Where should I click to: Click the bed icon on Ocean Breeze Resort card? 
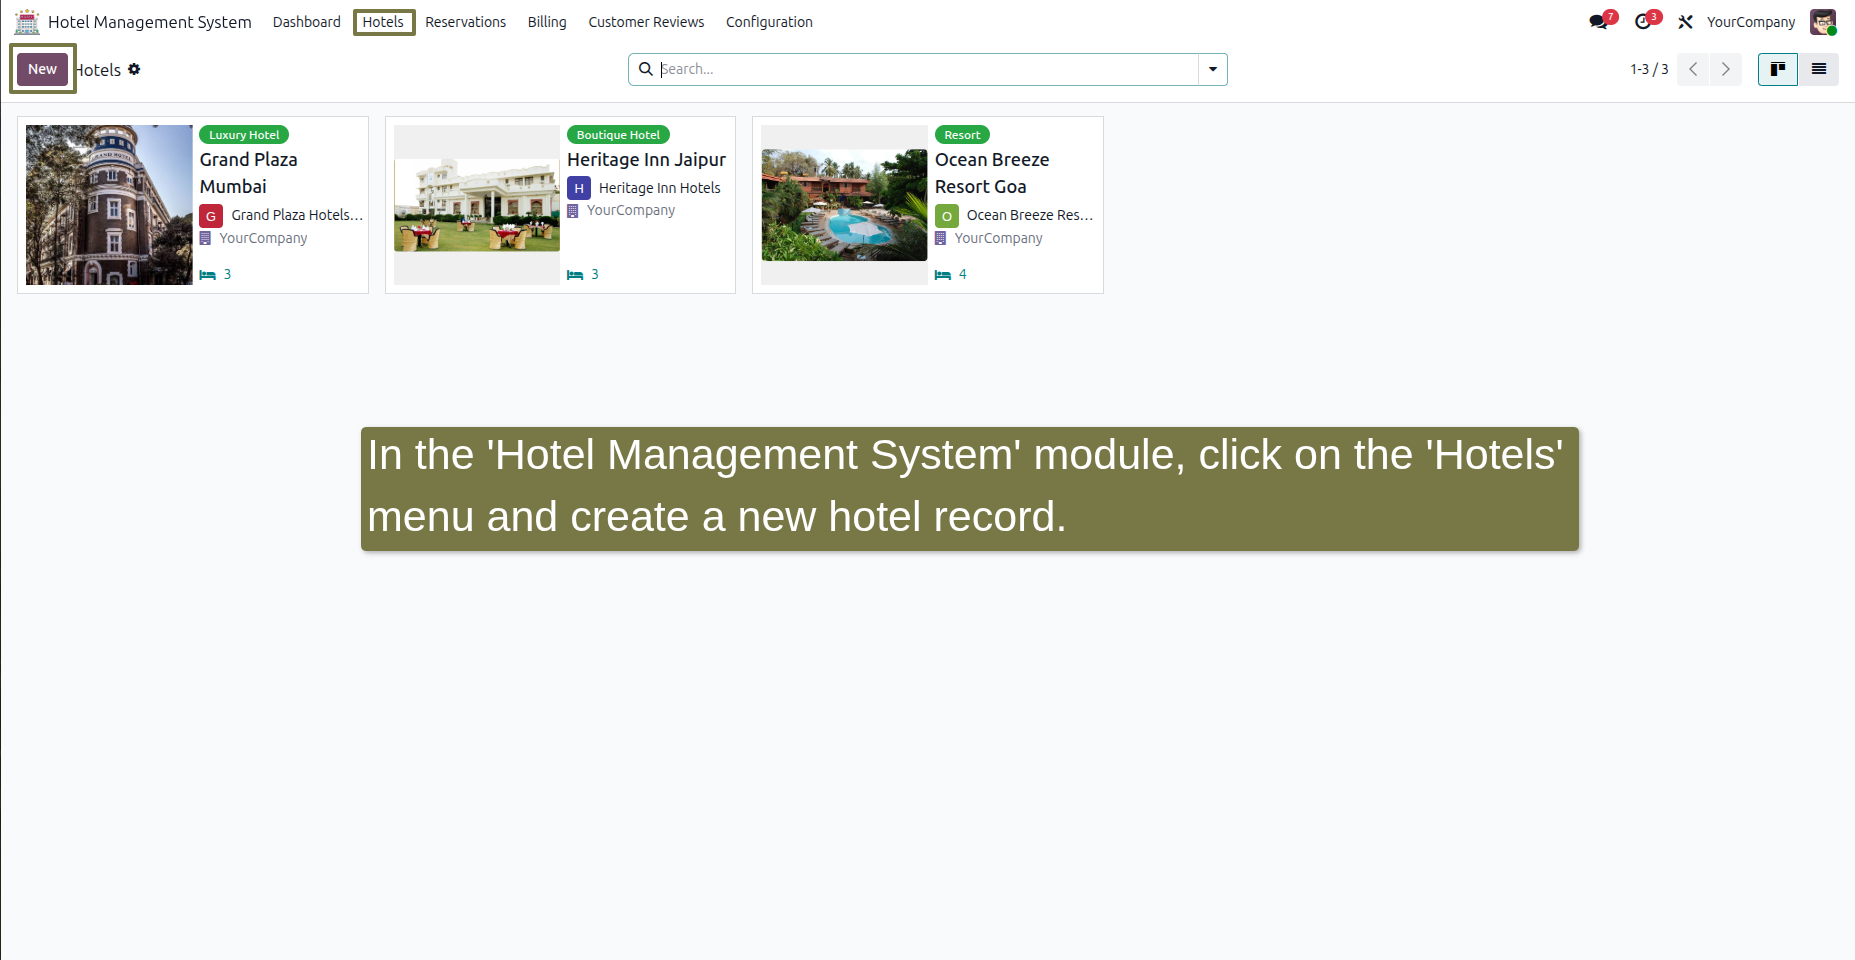pos(943,275)
